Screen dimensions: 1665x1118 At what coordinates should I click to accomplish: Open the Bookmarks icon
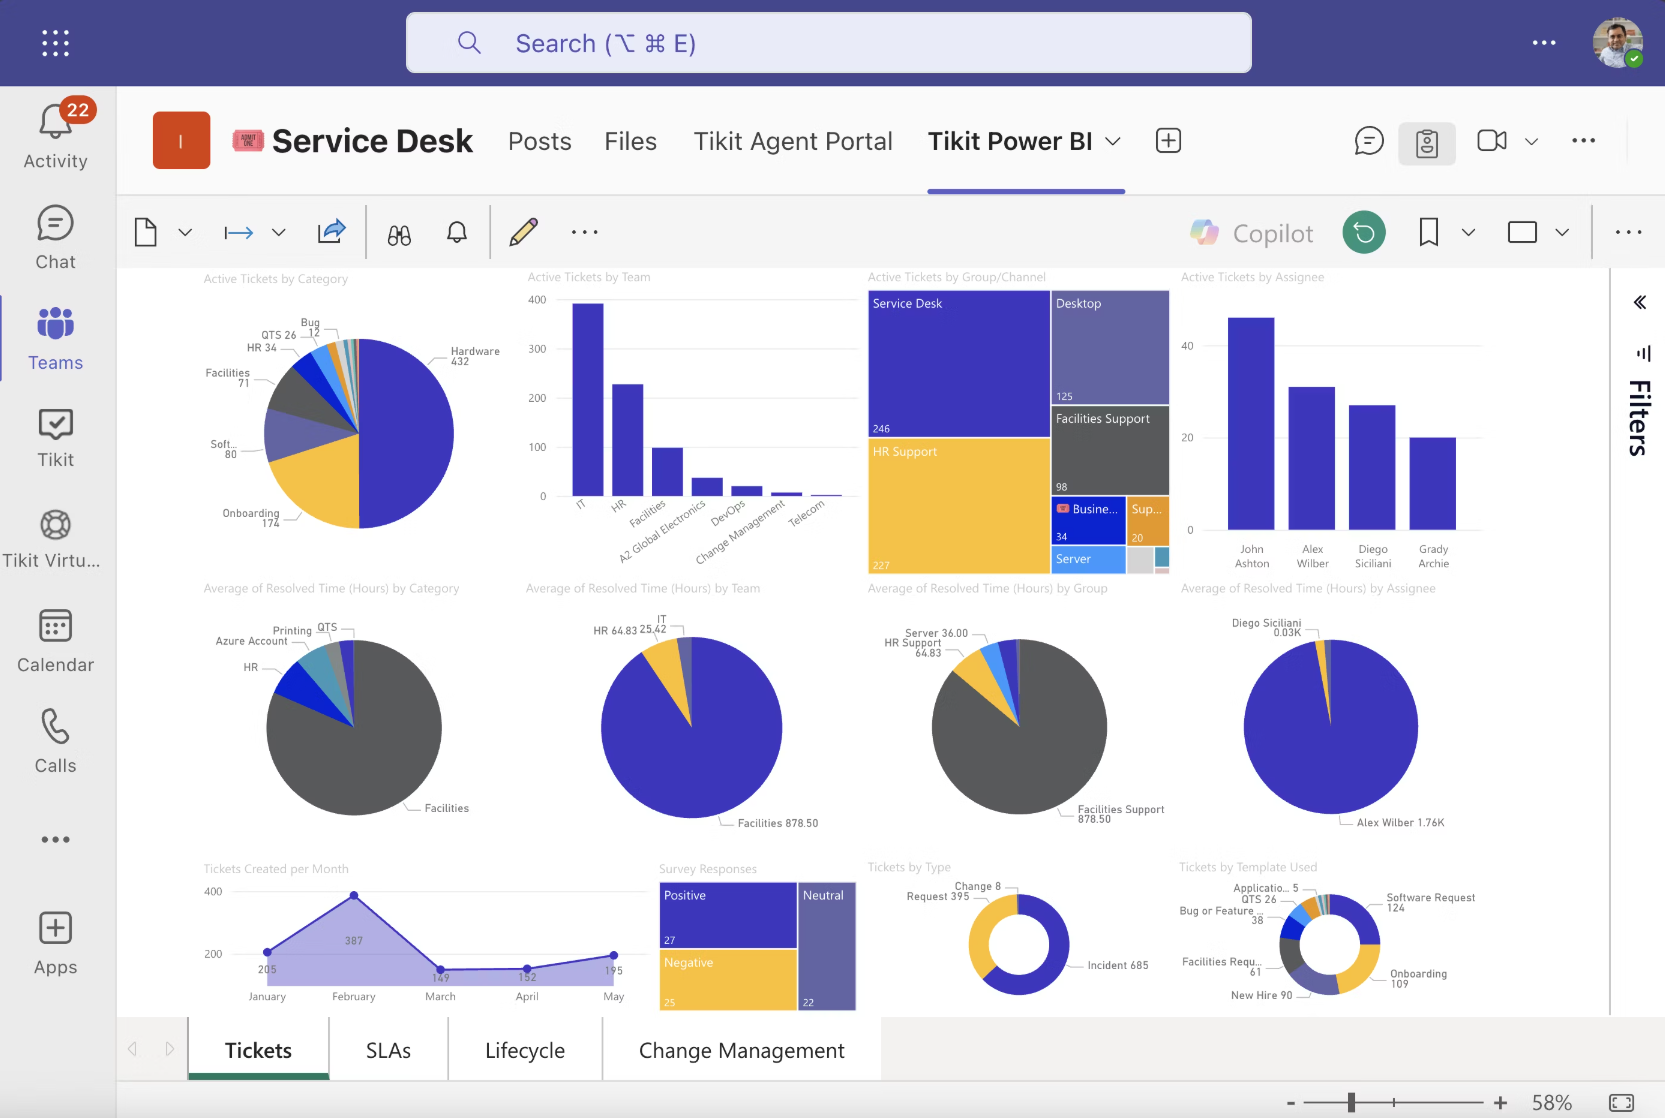(1429, 232)
